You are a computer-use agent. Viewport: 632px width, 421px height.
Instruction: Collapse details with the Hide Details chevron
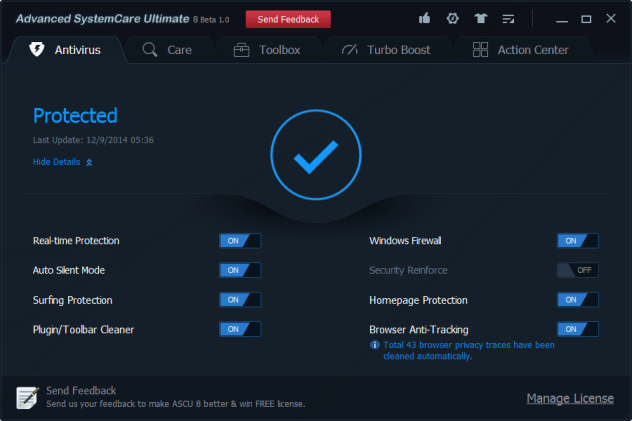coord(89,162)
